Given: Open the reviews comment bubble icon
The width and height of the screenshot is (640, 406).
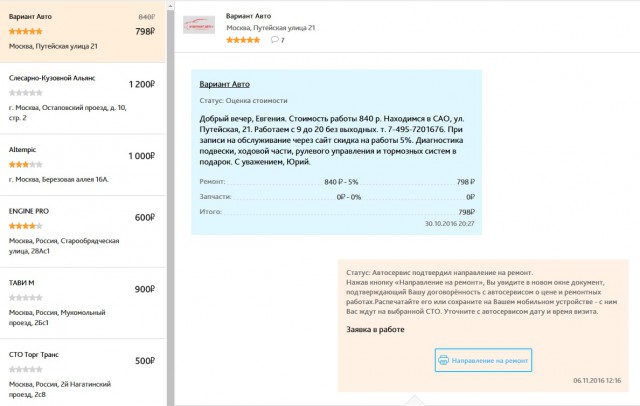Looking at the screenshot, I should [x=275, y=40].
